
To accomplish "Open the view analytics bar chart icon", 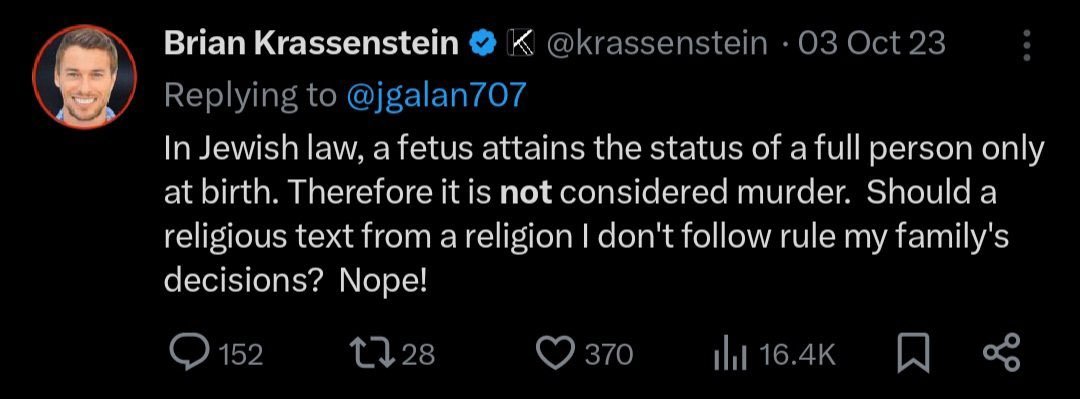I will coord(730,354).
